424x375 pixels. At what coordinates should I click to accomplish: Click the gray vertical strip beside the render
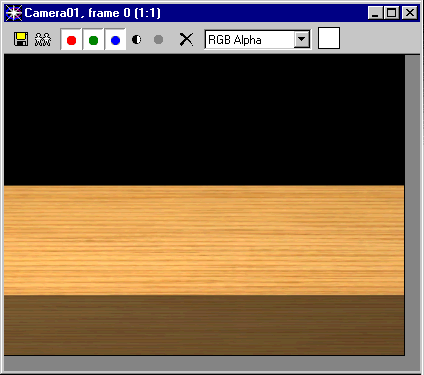point(412,205)
